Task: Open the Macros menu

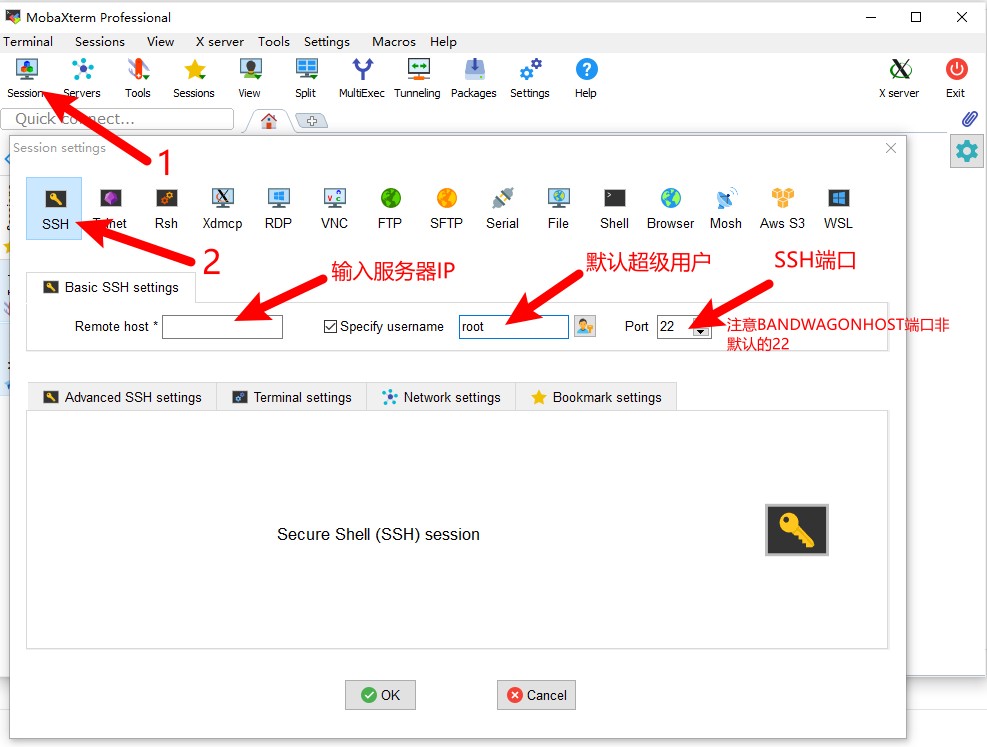Action: (393, 42)
